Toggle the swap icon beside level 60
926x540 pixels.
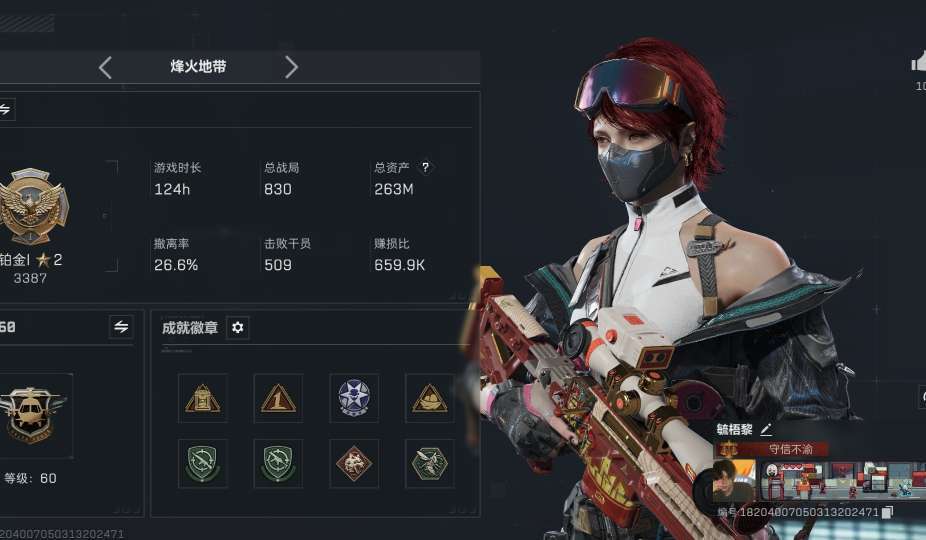coord(121,327)
